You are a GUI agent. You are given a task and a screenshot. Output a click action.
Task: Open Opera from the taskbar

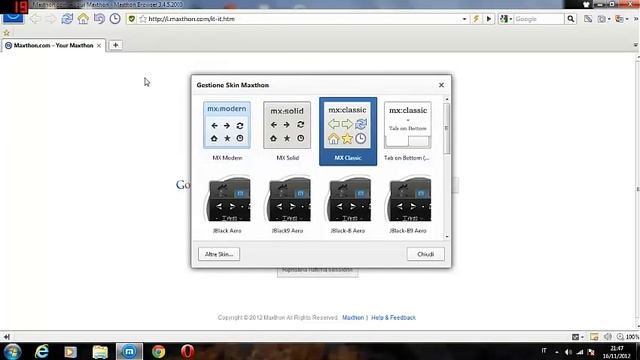(x=187, y=351)
